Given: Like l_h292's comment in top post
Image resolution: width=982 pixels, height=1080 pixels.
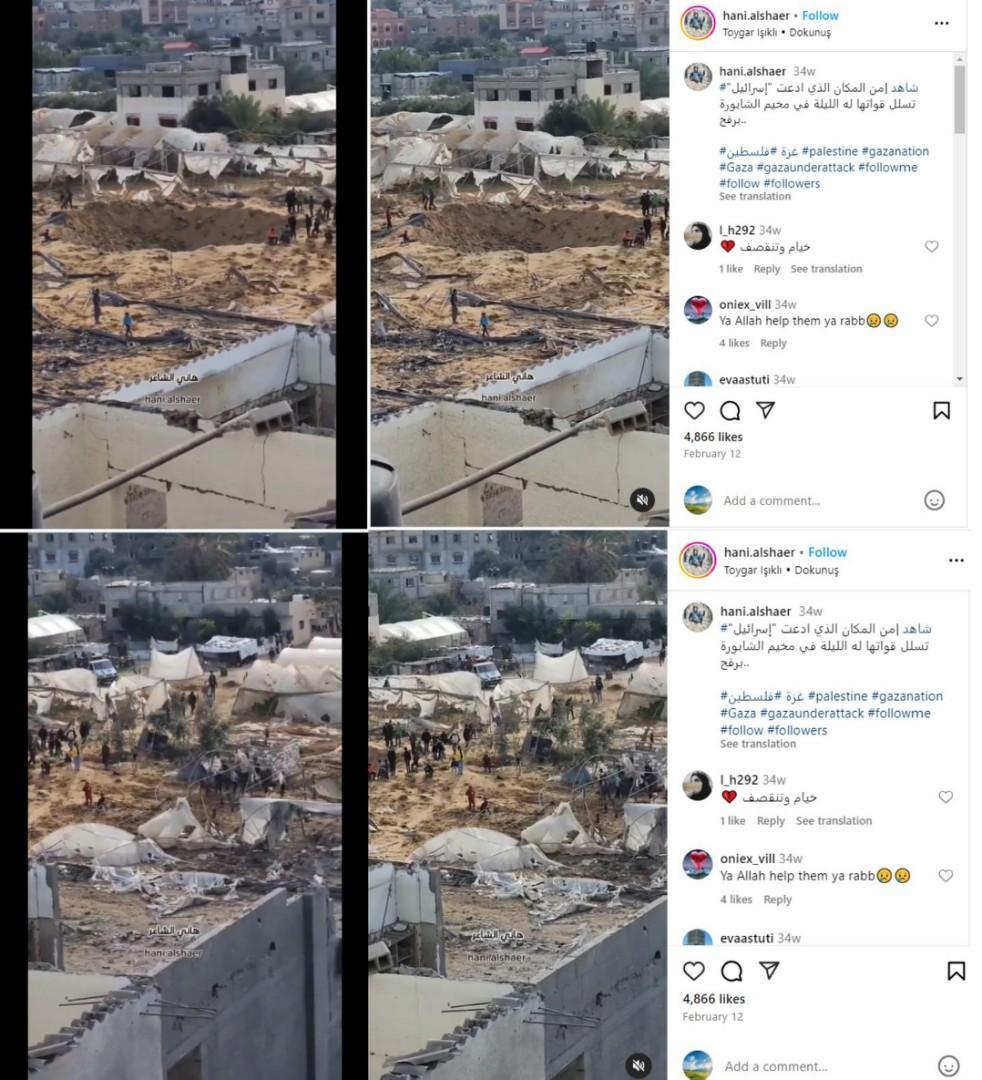Looking at the screenshot, I should coord(931,246).
